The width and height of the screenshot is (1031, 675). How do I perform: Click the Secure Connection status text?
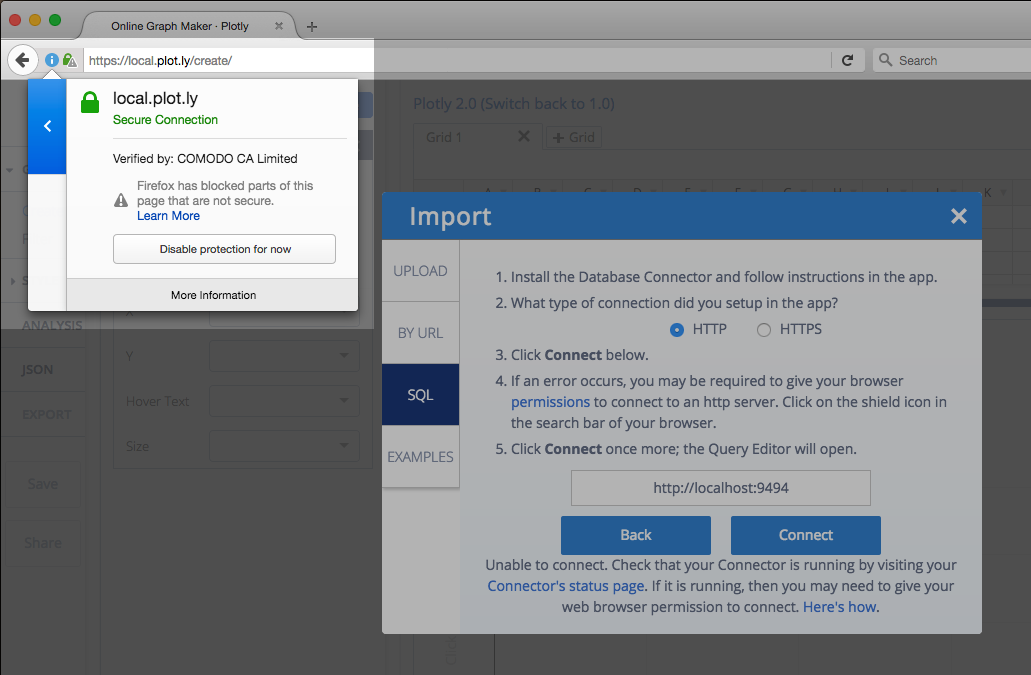pyautogui.click(x=165, y=120)
